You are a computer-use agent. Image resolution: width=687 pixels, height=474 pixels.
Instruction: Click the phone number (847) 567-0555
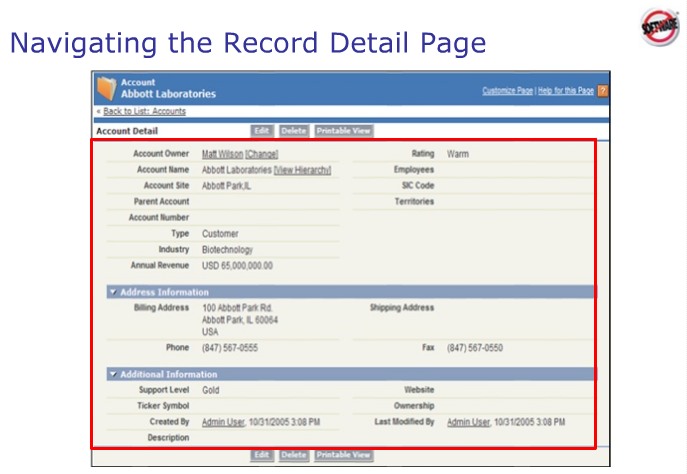230,348
